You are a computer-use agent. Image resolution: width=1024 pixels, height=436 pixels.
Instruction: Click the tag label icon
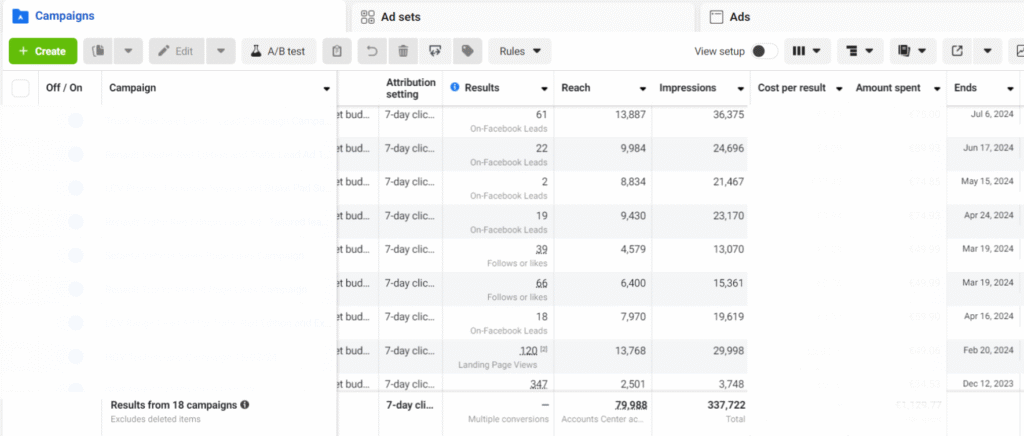click(x=468, y=51)
